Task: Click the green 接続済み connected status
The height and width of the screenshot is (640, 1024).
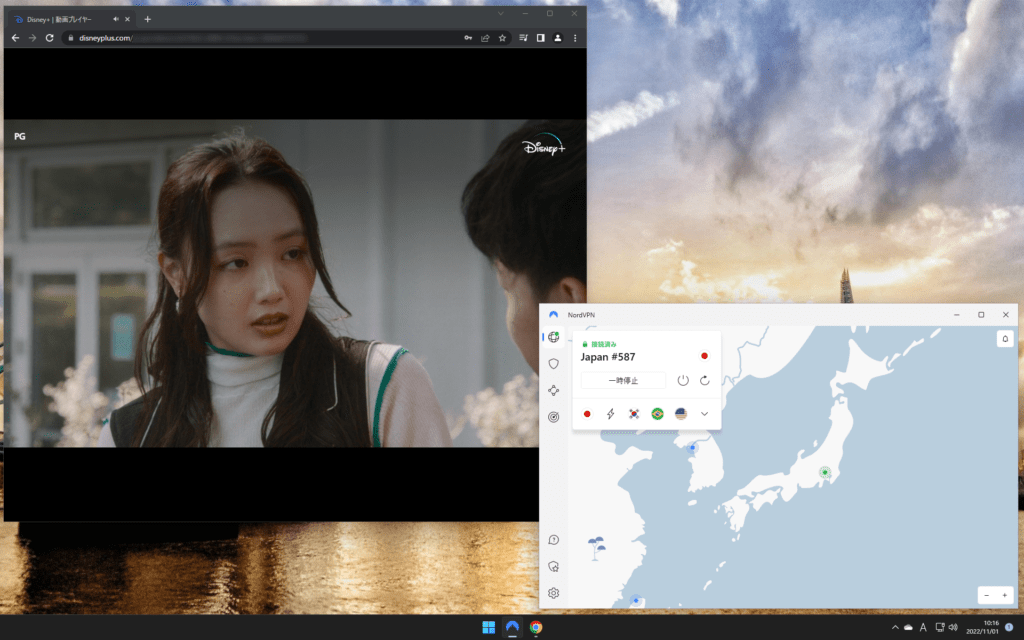Action: point(600,344)
